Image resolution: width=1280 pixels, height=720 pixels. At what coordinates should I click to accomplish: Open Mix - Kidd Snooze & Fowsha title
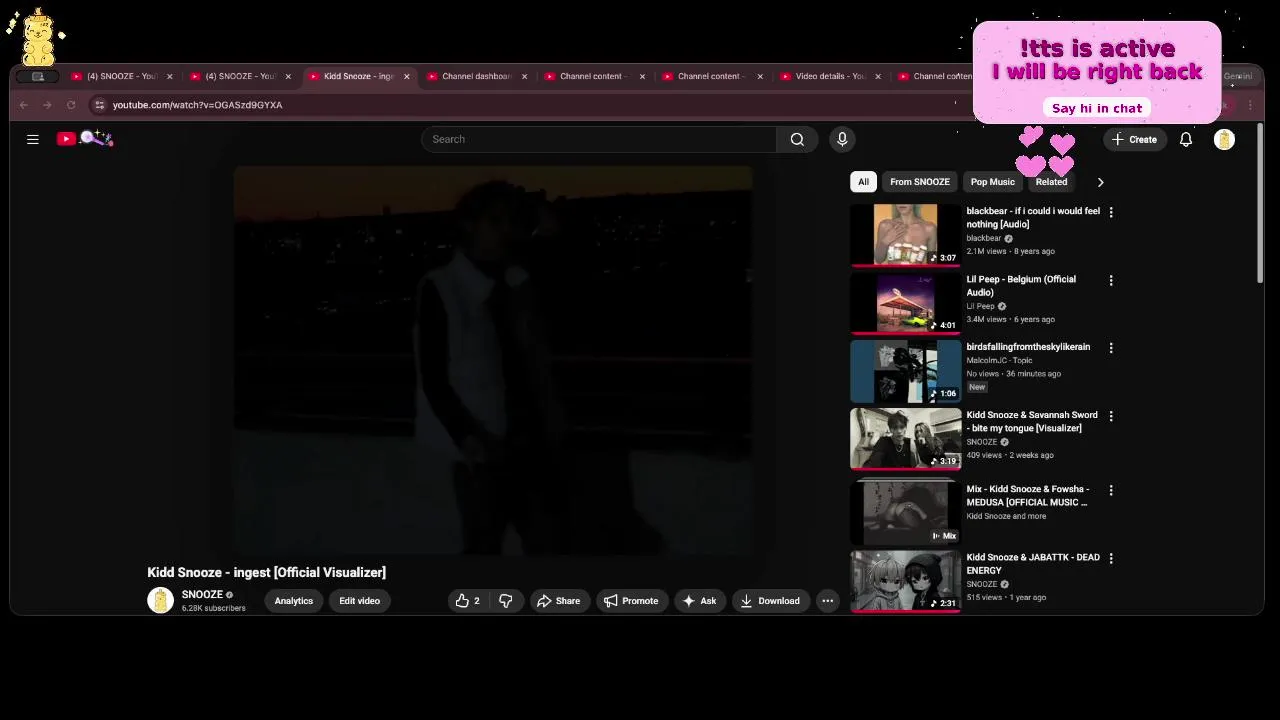[1028, 496]
